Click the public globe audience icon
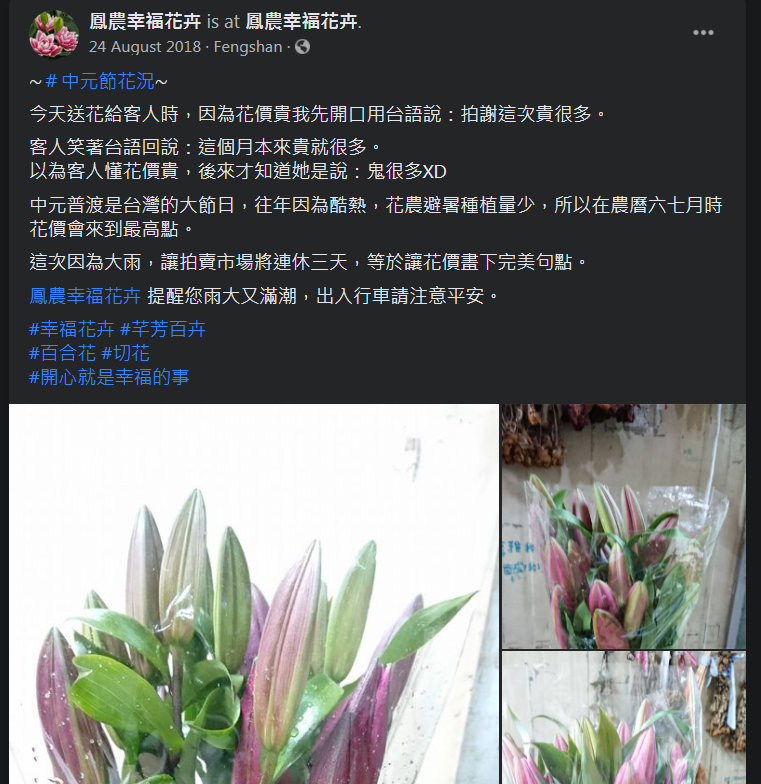The height and width of the screenshot is (784, 761). pos(302,47)
